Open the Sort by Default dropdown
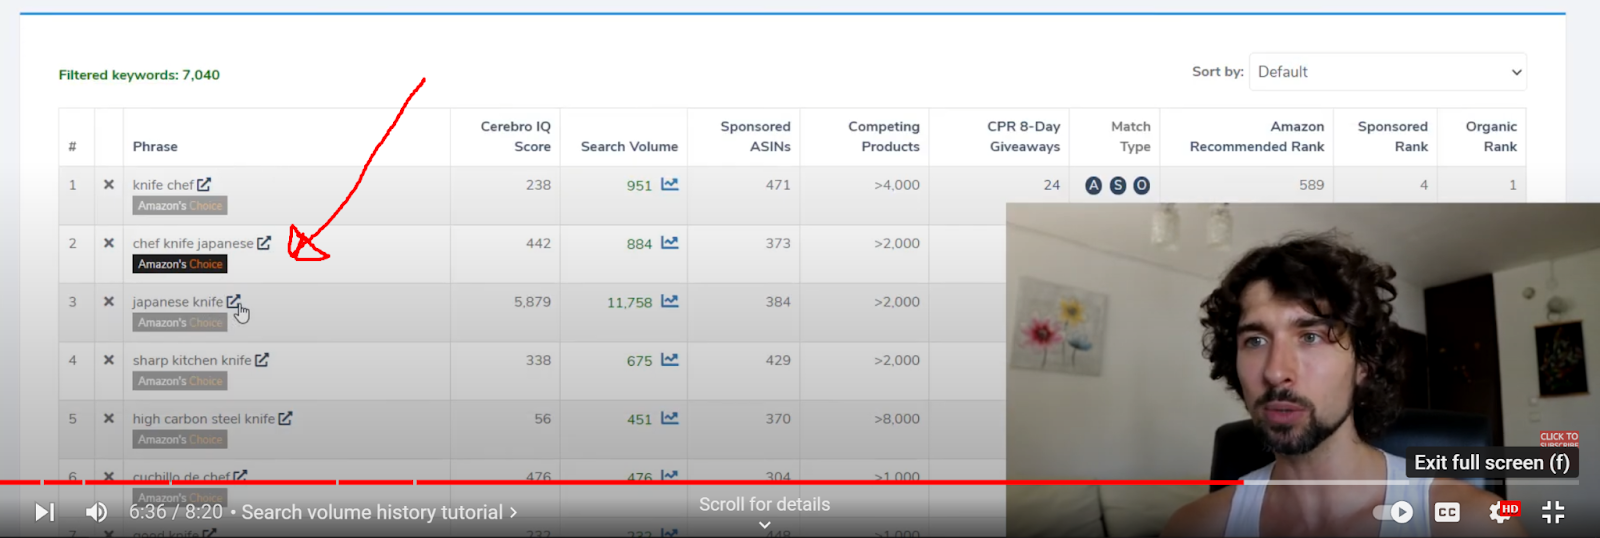Viewport: 1600px width, 538px height. pos(1388,72)
